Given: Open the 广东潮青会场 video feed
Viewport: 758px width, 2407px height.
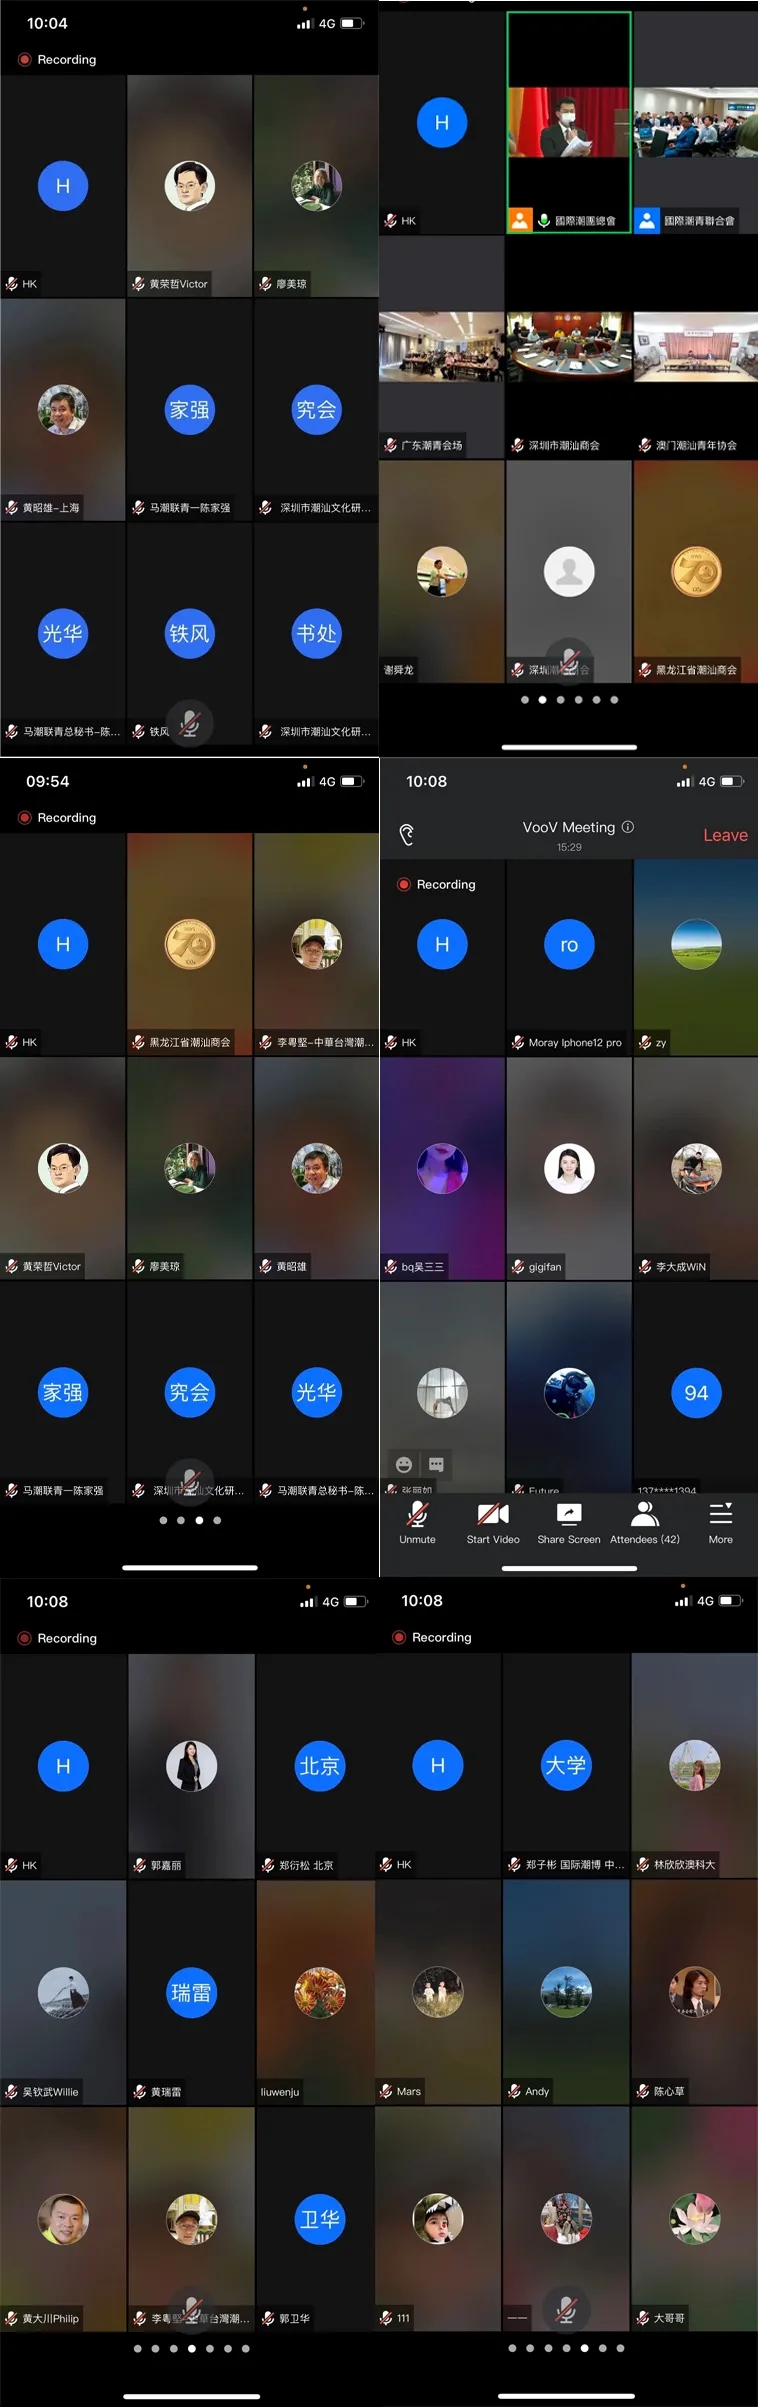Looking at the screenshot, I should click(x=441, y=348).
